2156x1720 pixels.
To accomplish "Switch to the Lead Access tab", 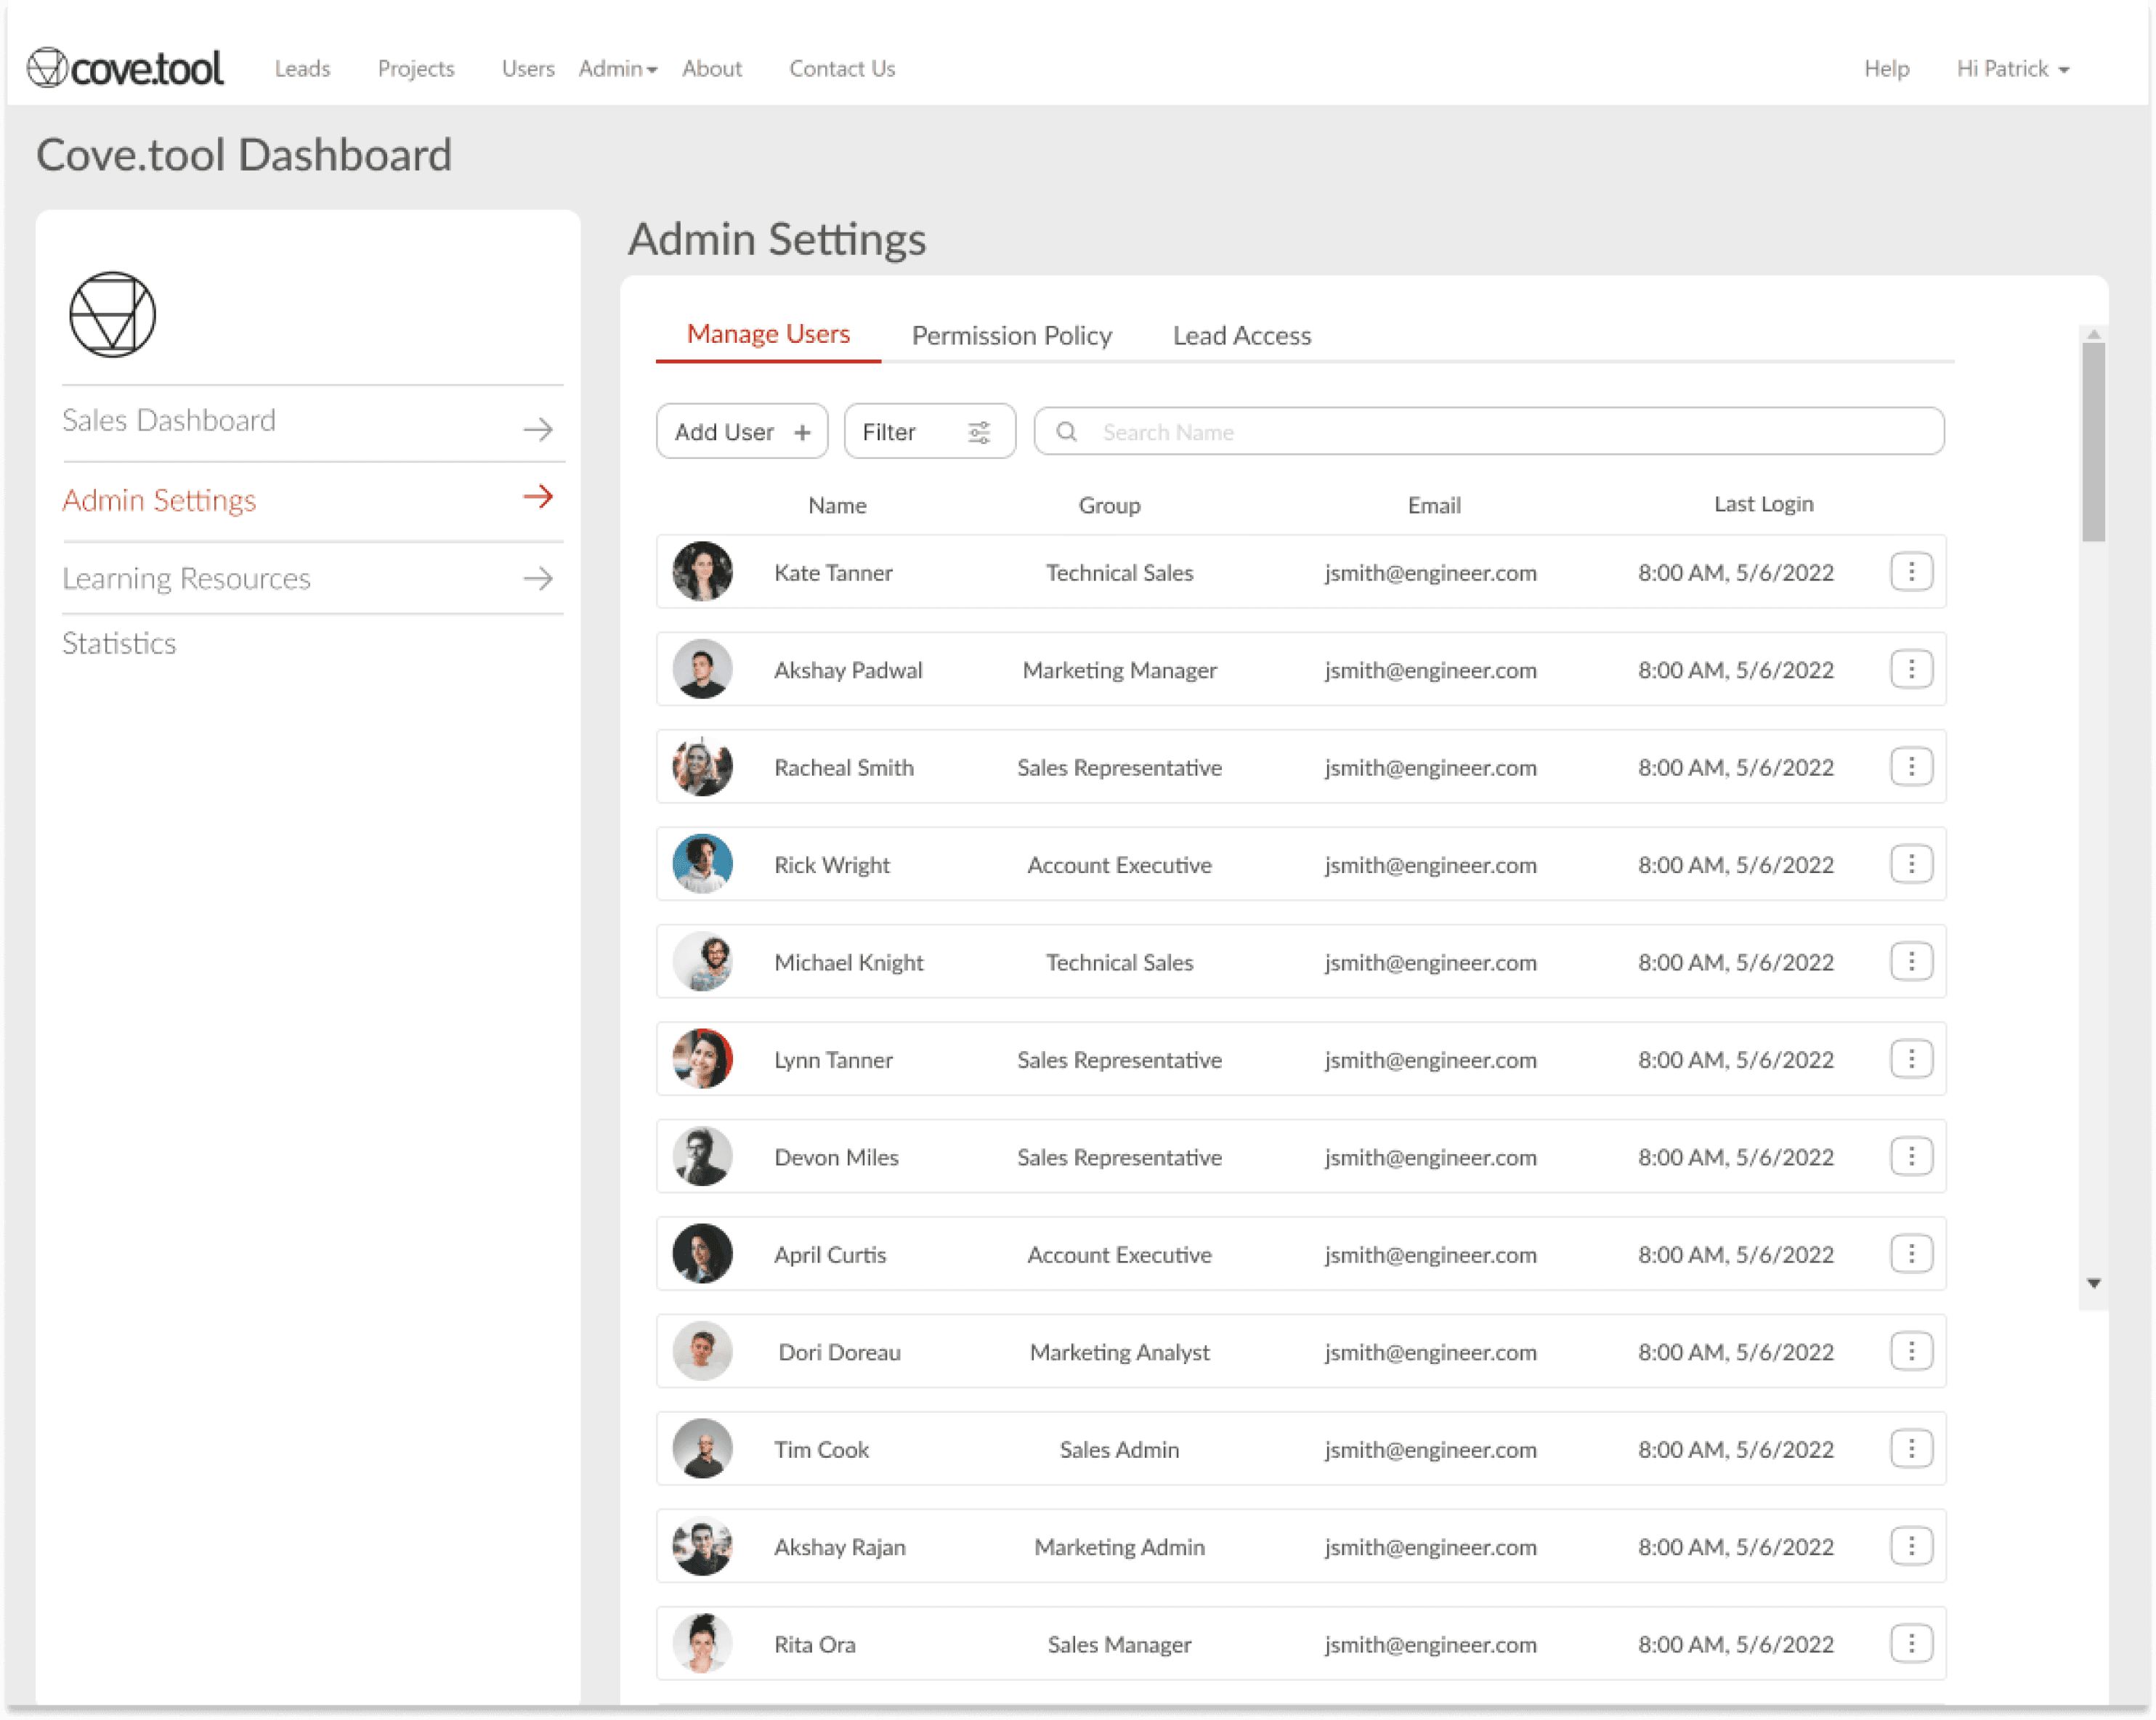I will tap(1241, 335).
